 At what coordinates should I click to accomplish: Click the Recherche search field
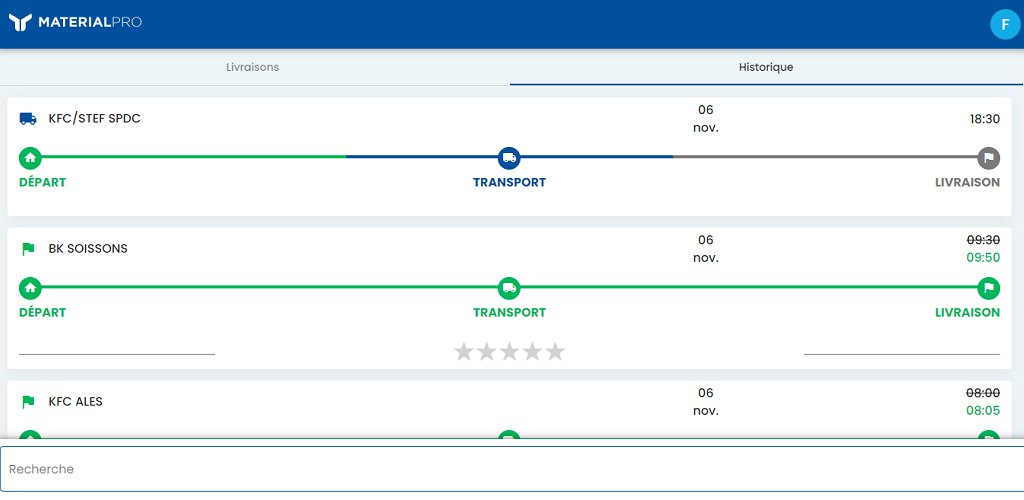click(x=512, y=469)
